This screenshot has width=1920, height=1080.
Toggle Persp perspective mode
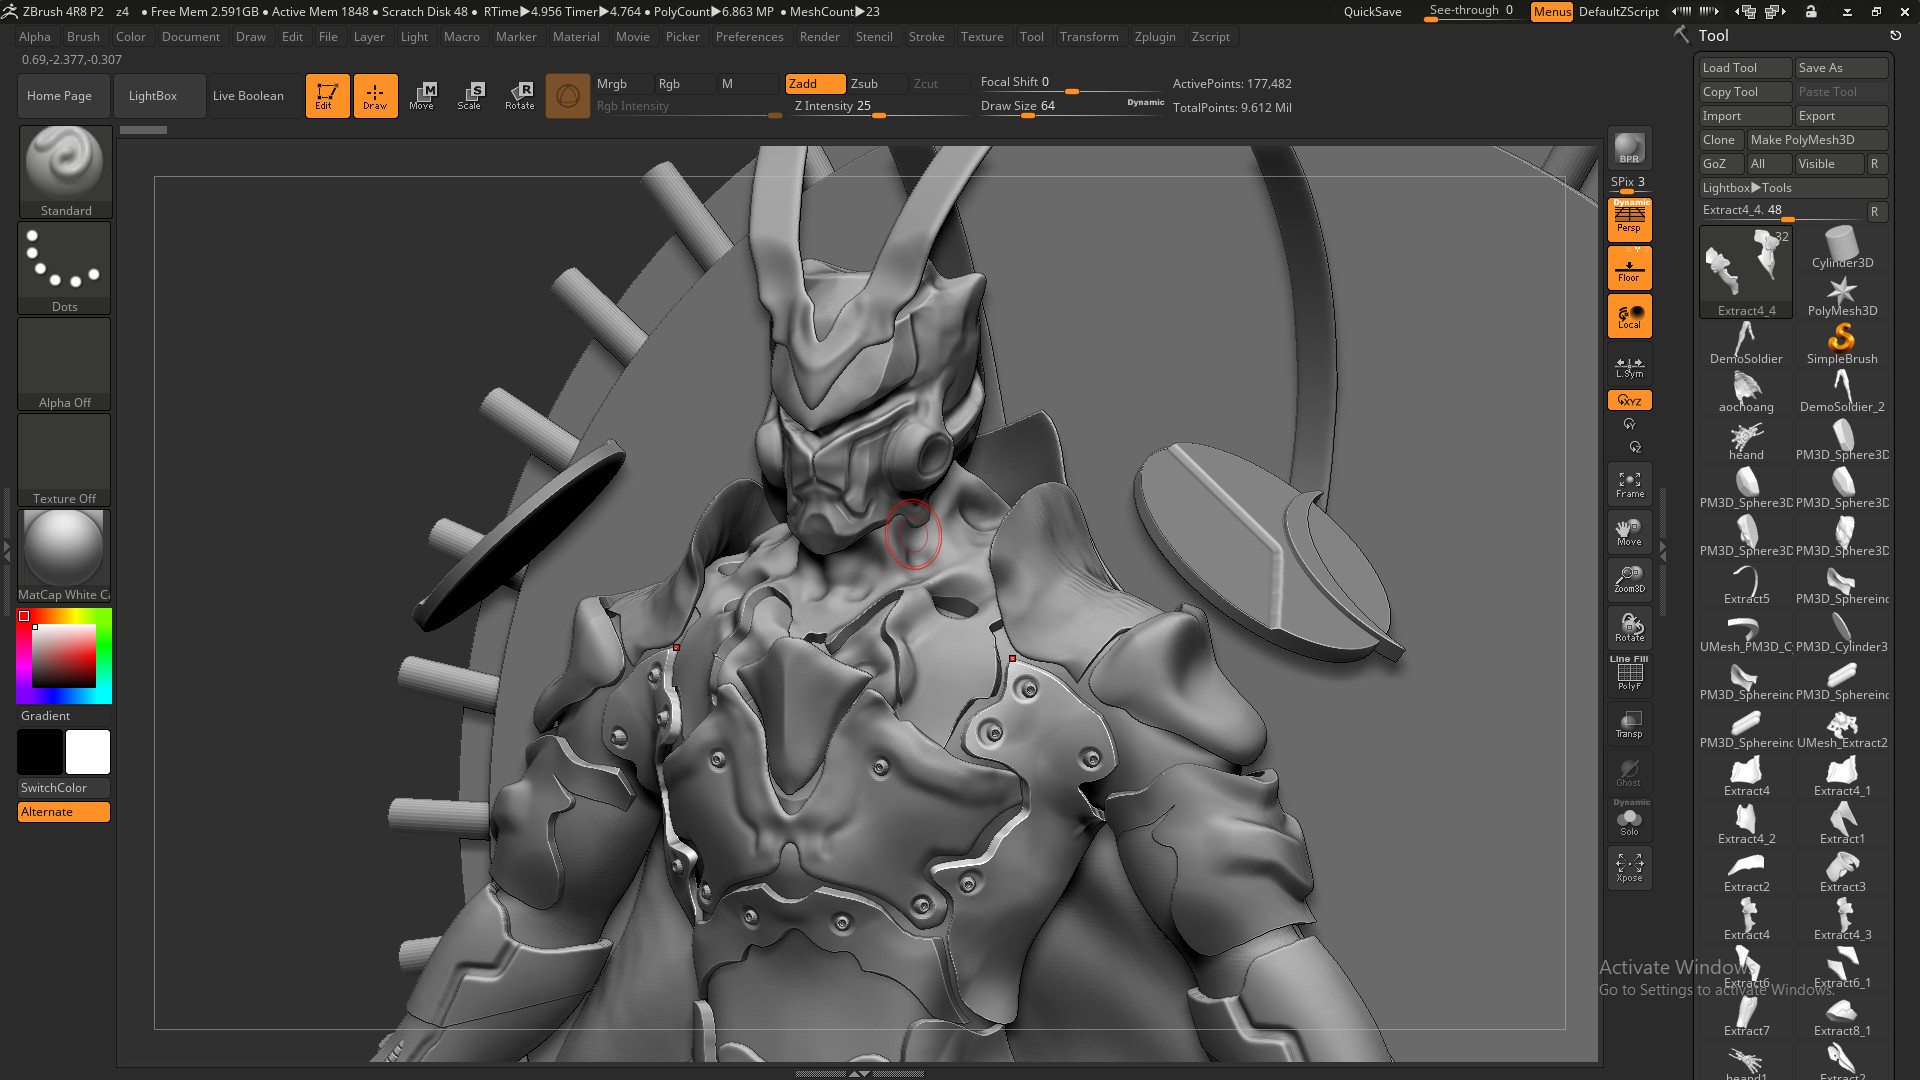click(1629, 218)
